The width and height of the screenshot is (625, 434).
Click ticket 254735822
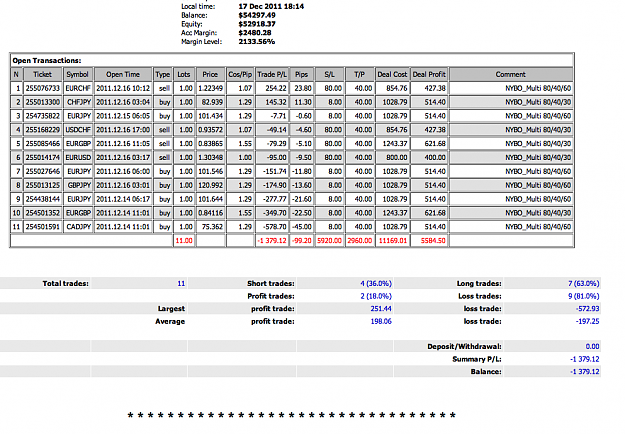43,116
